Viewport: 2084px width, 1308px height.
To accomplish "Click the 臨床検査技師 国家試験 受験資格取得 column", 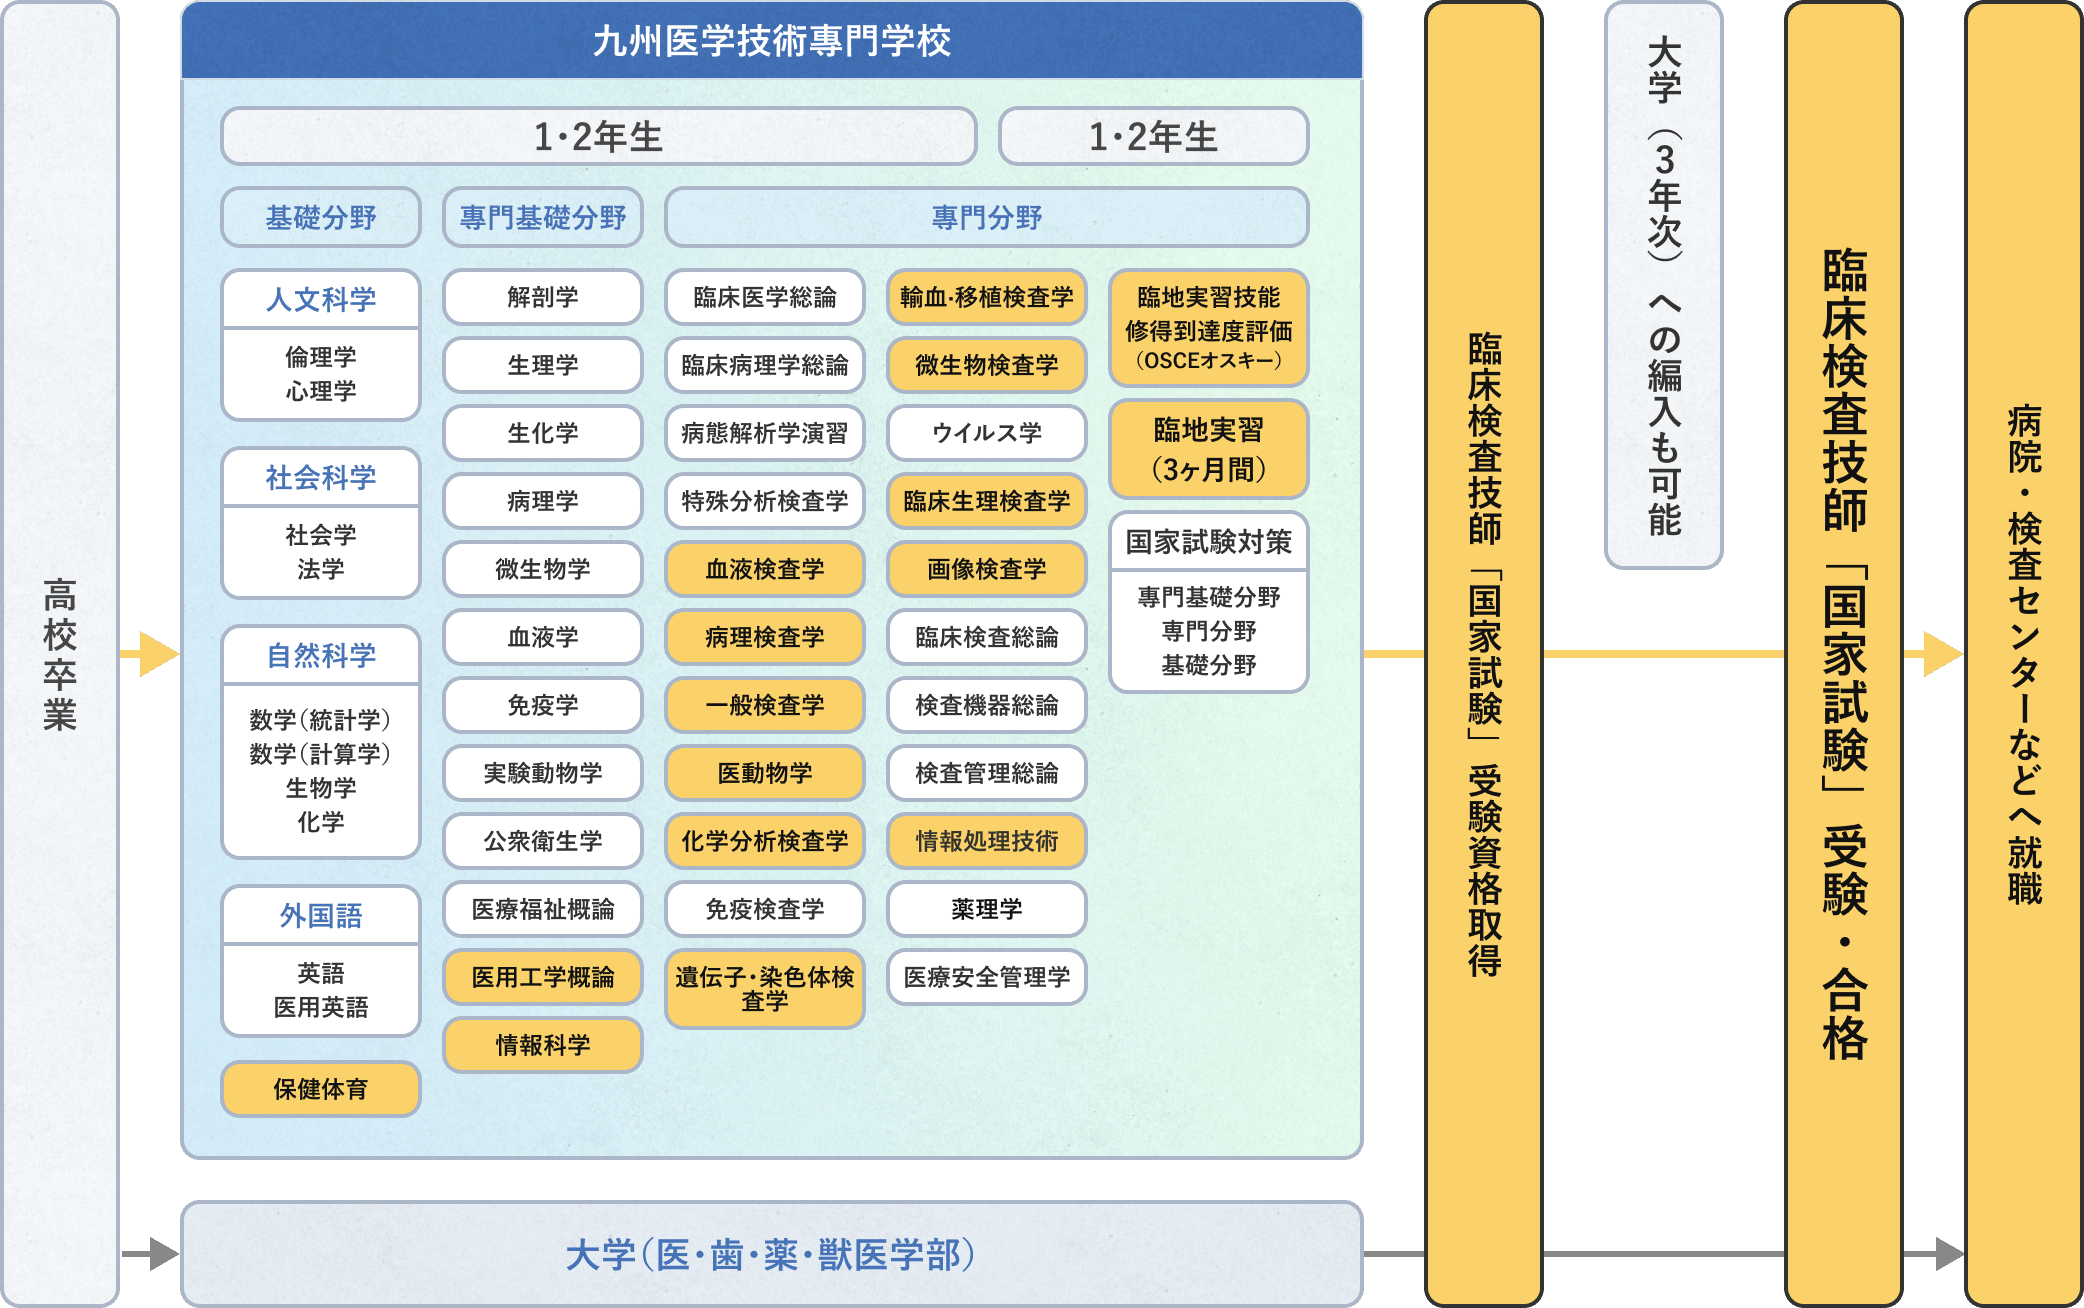I will click(1484, 654).
